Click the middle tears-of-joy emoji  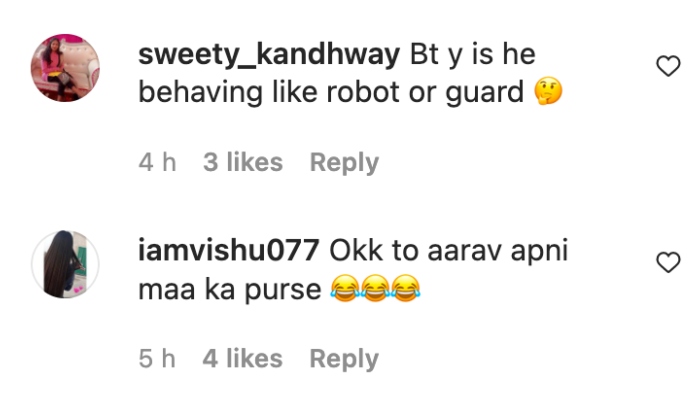coord(375,288)
